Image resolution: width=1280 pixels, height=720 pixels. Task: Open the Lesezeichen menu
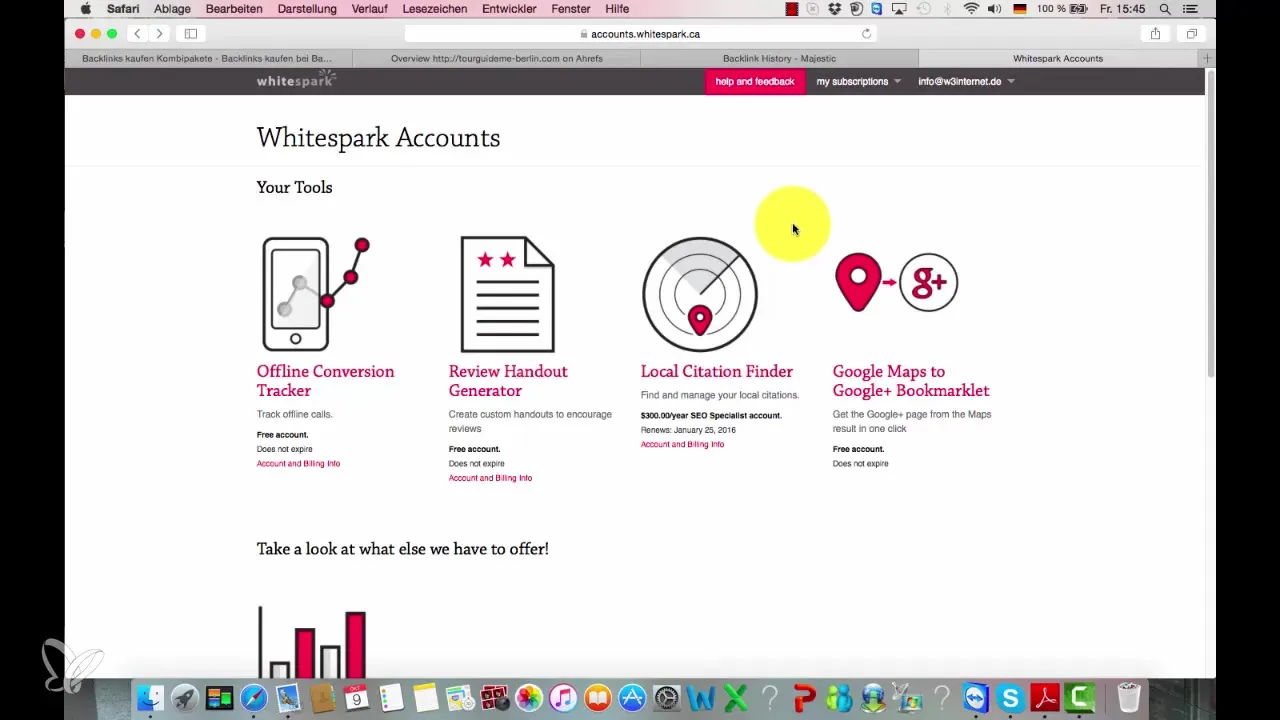435,9
